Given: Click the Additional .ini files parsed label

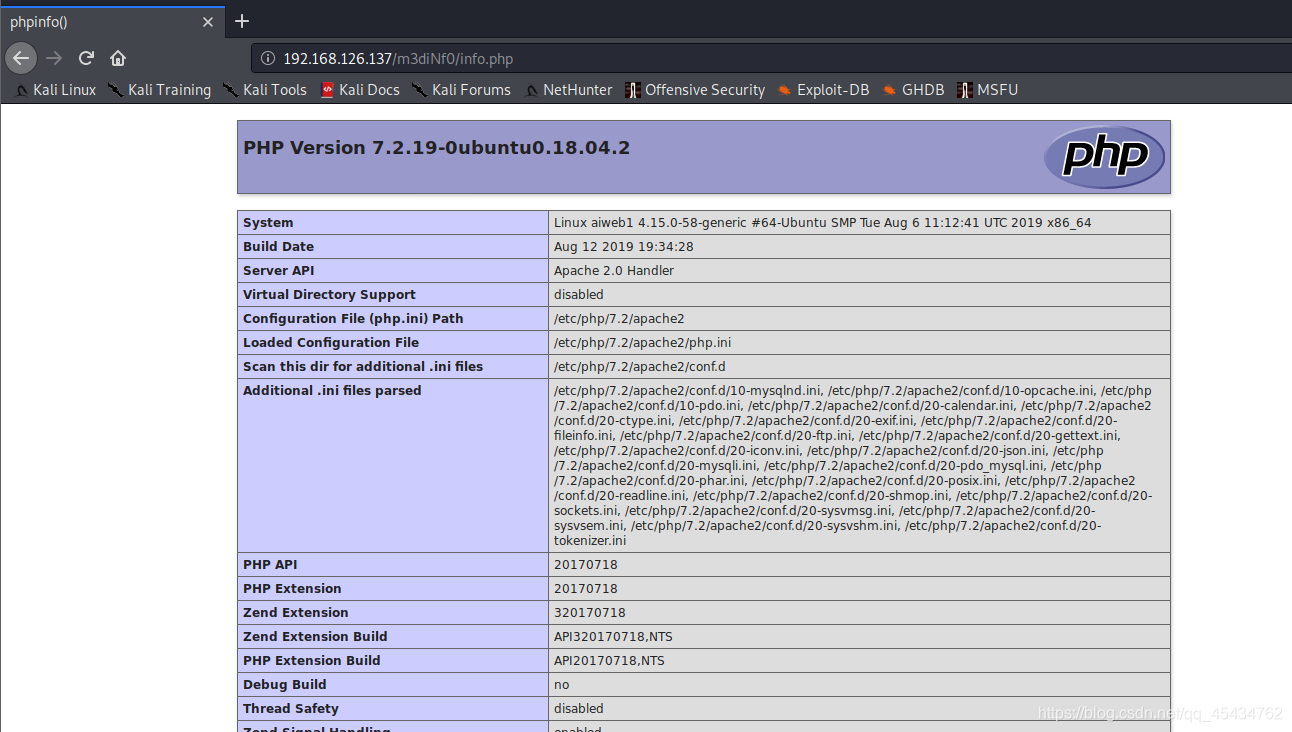Looking at the screenshot, I should [x=332, y=391].
